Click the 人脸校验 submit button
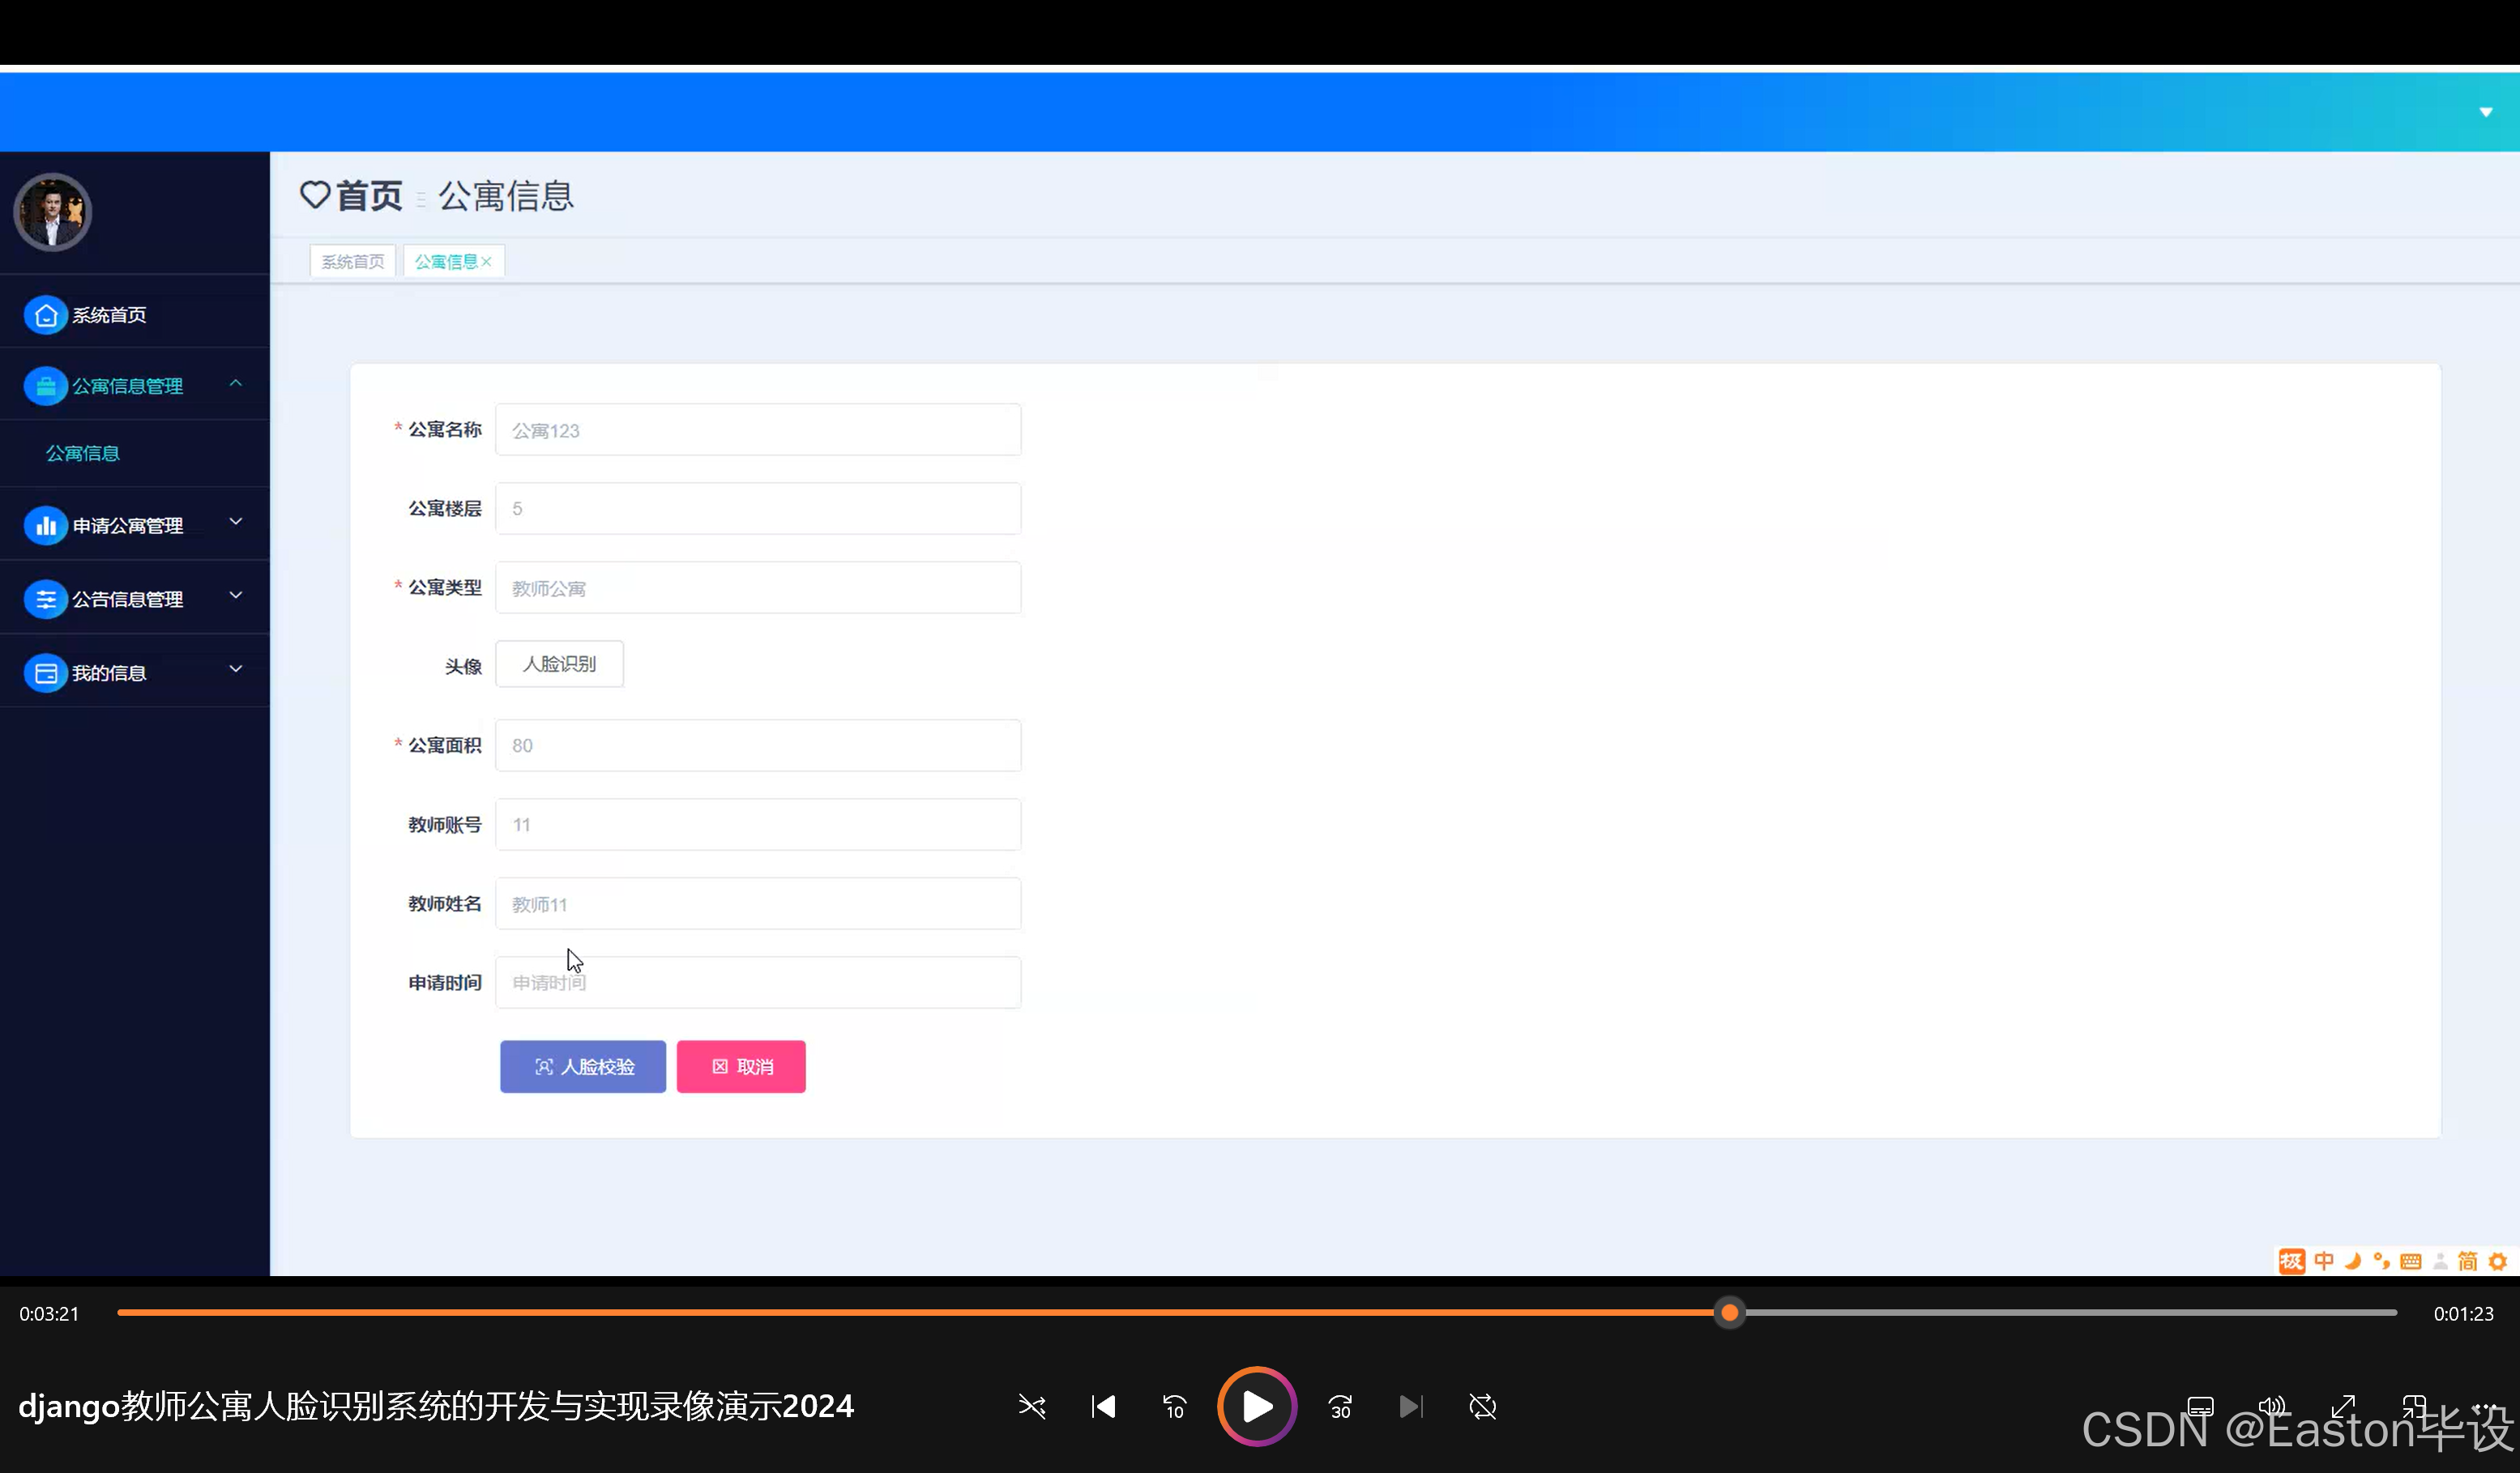Viewport: 2520px width, 1473px height. 583,1067
